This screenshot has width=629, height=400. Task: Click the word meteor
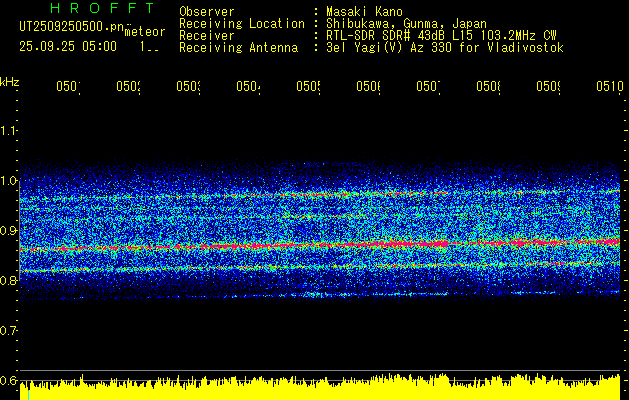click(x=145, y=32)
